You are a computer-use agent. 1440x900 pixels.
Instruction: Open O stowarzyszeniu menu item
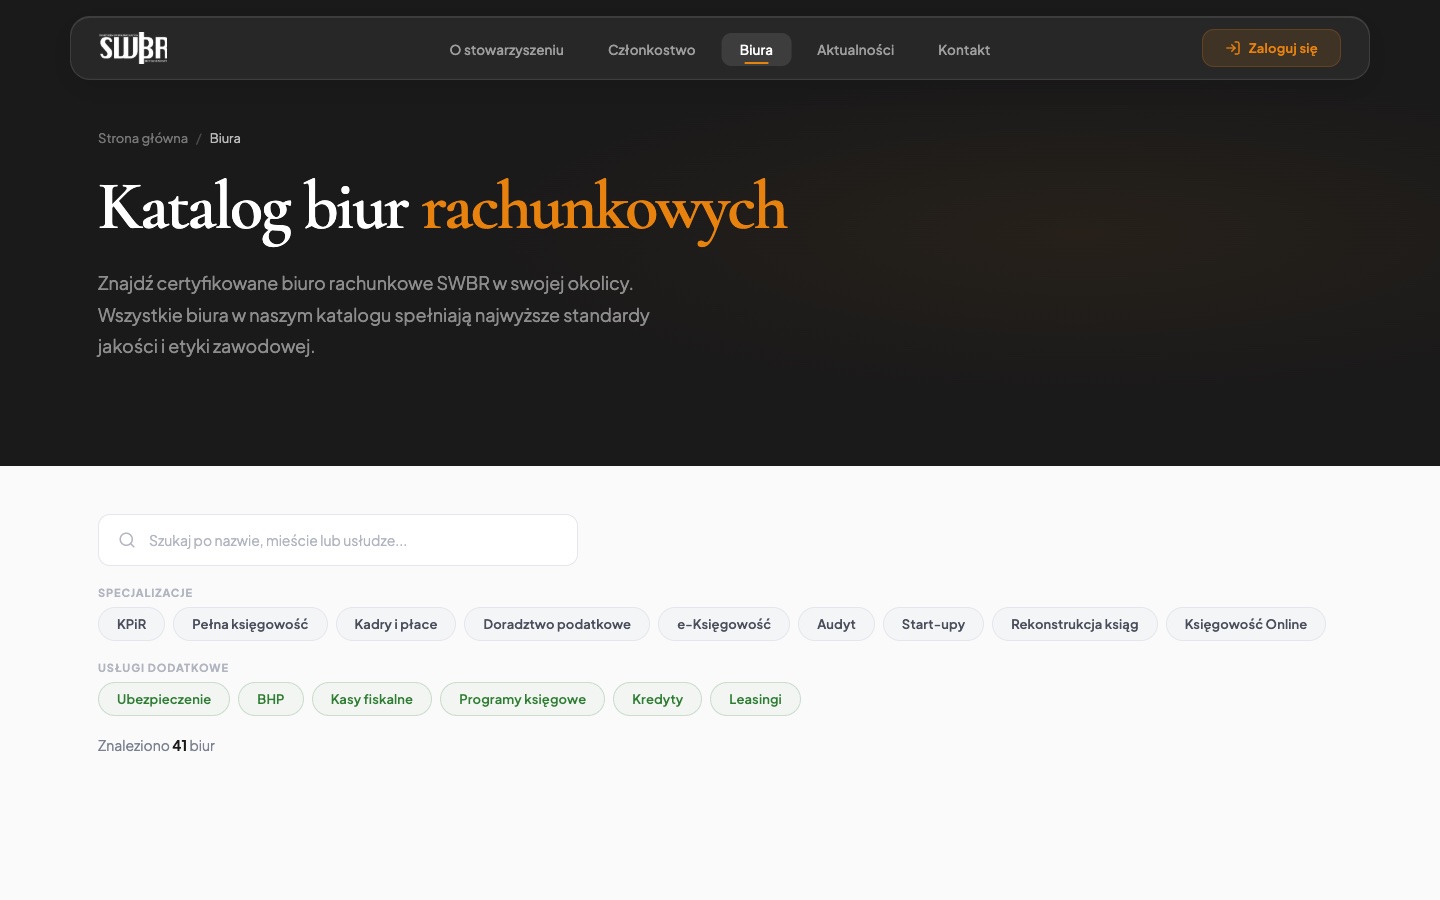click(506, 50)
